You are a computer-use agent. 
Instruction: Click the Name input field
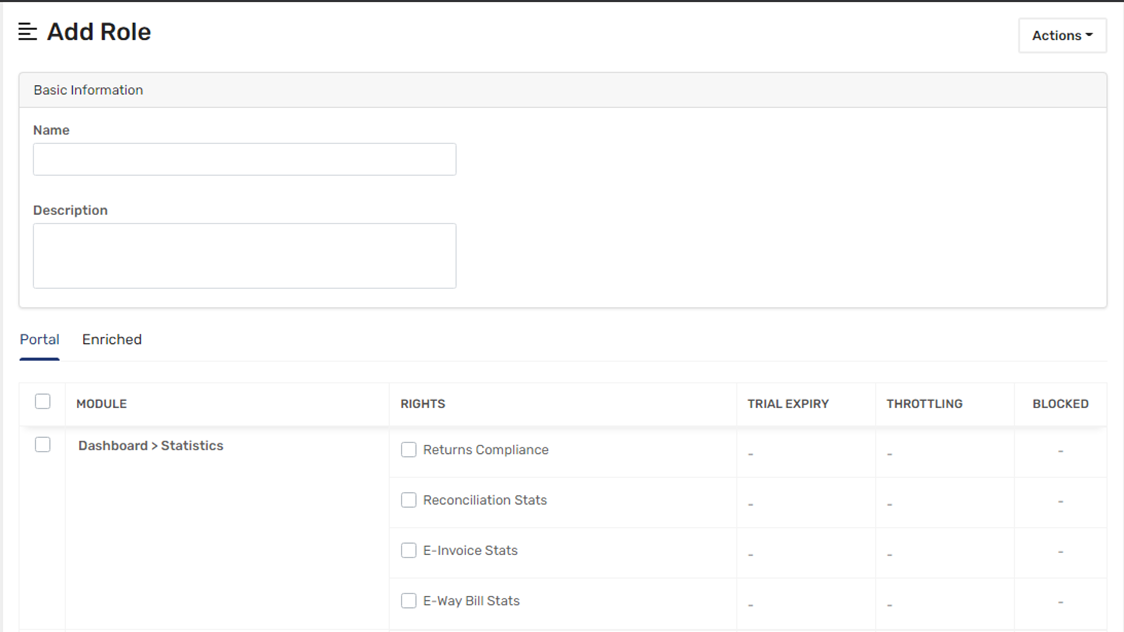pos(244,159)
